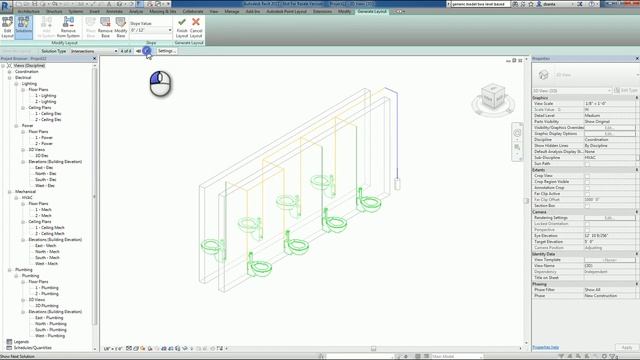Click the signed-in user account icon
Viewport: 640px width, 360px height.
tap(539, 4)
